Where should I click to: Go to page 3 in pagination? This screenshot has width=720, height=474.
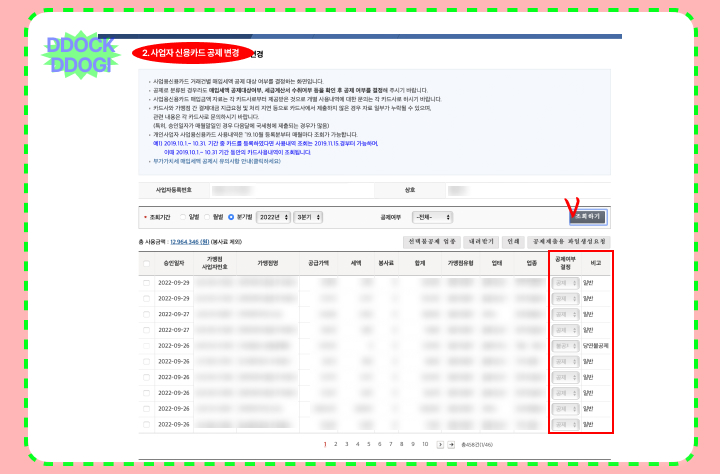(347, 444)
